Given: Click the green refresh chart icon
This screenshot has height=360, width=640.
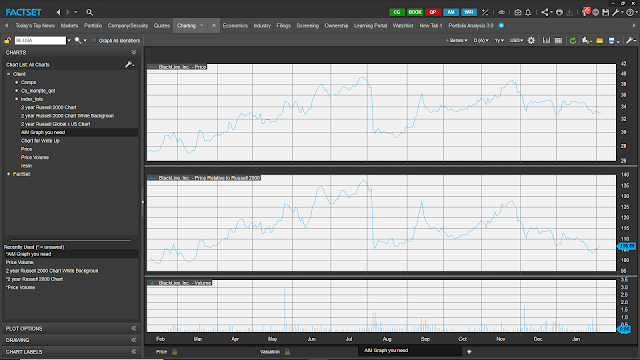Looking at the screenshot, I should [573, 40].
